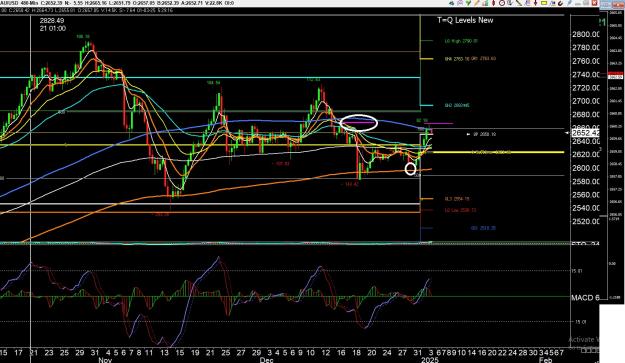Image resolution: width=625 pixels, height=363 pixels.
Task: Click the black swirl icon in toolbar
Action: click(560, 3)
